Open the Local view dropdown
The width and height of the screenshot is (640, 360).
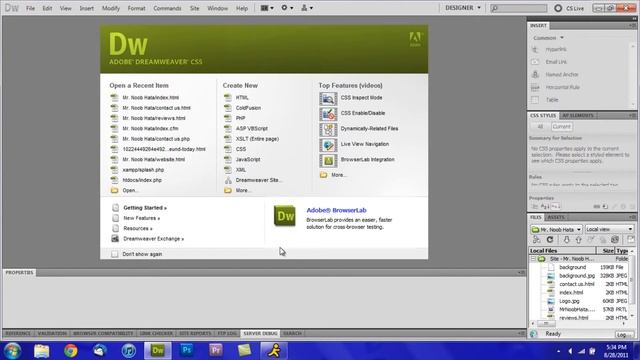coord(609,229)
